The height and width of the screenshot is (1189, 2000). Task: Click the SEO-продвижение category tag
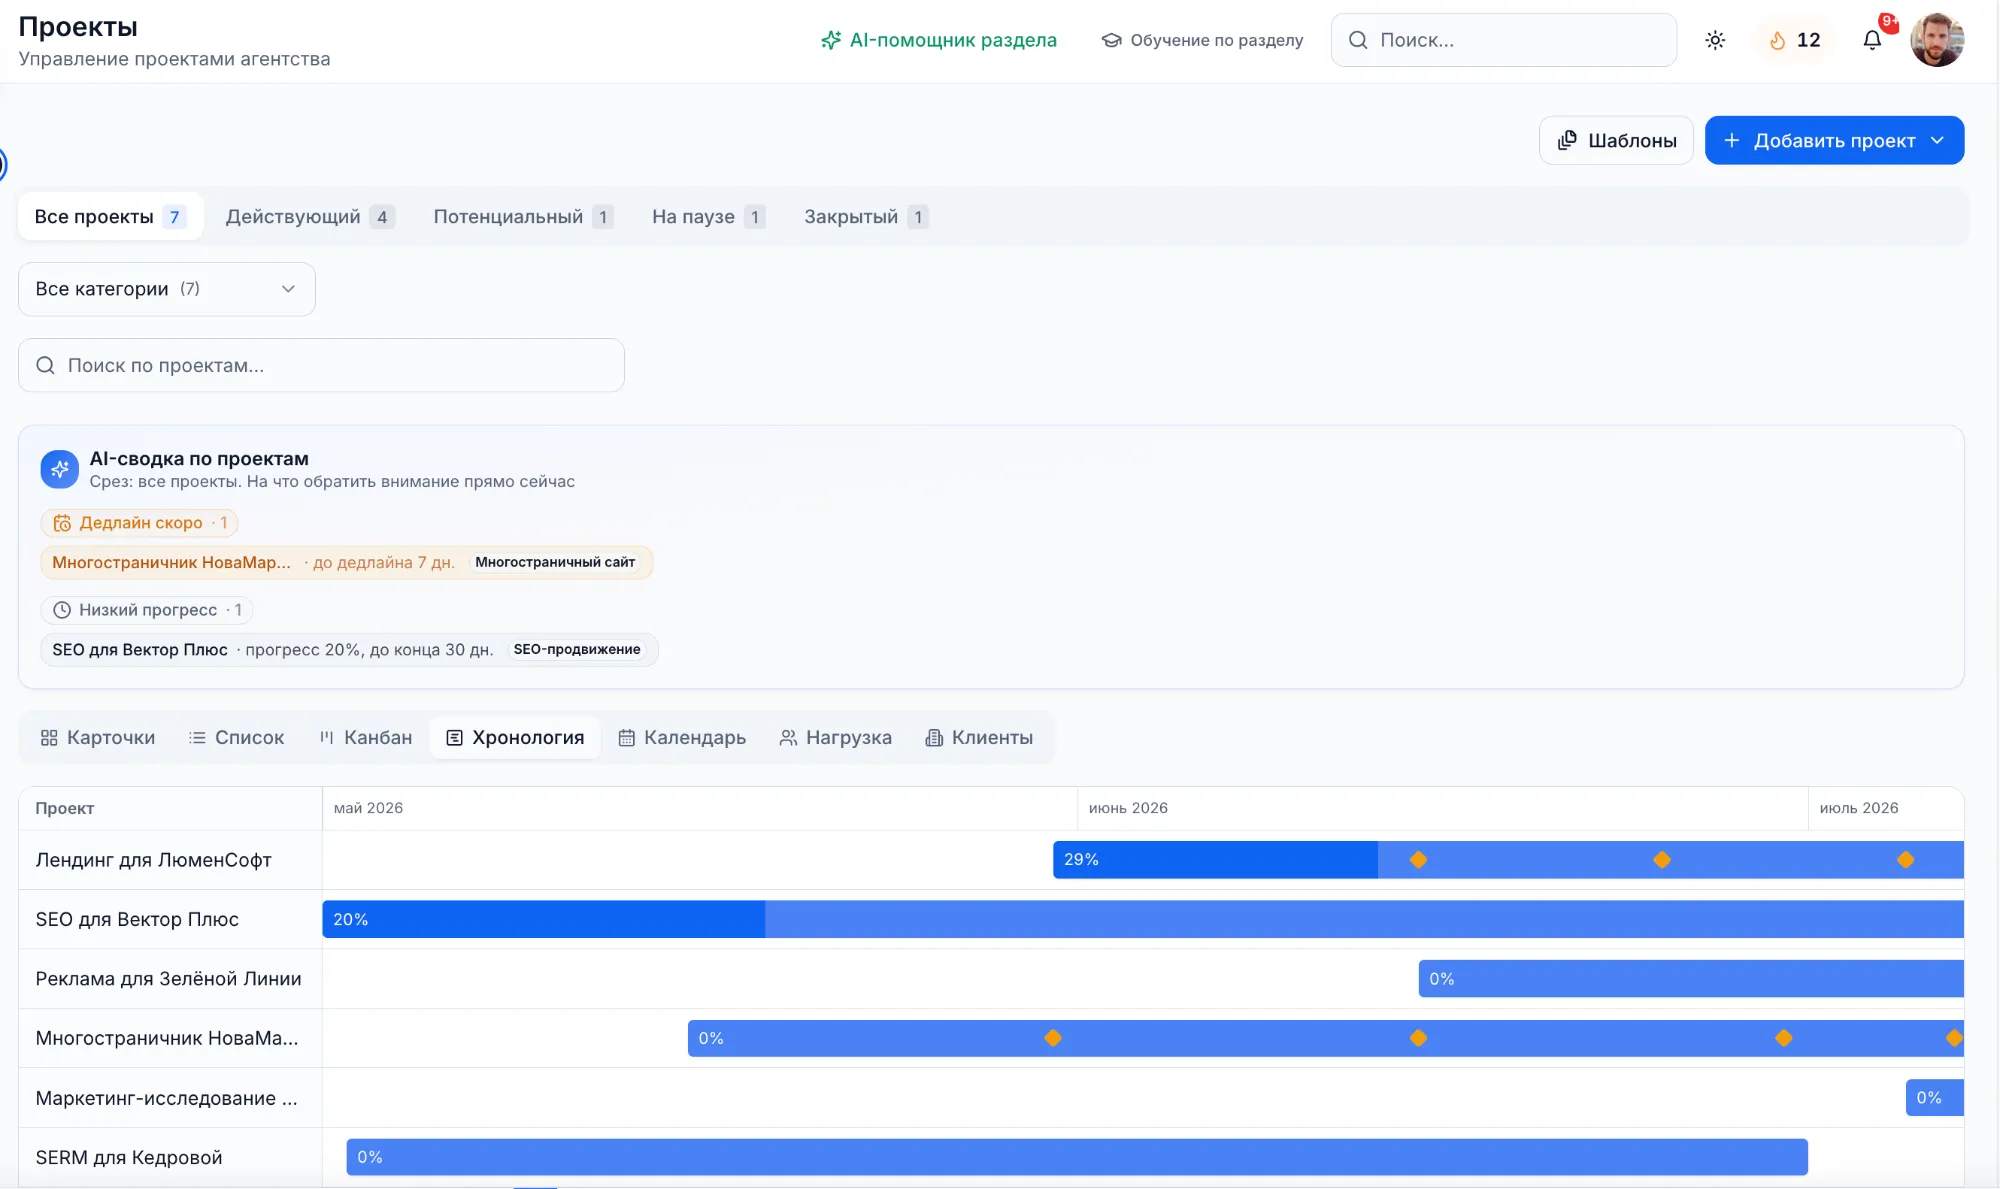coord(577,650)
